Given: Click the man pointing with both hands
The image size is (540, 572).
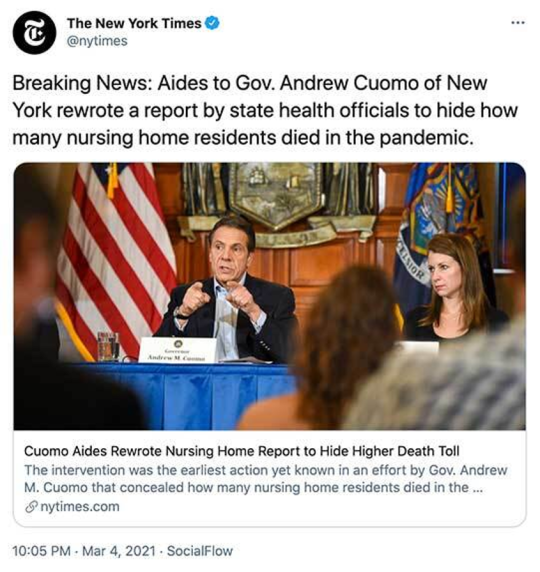Looking at the screenshot, I should (229, 292).
